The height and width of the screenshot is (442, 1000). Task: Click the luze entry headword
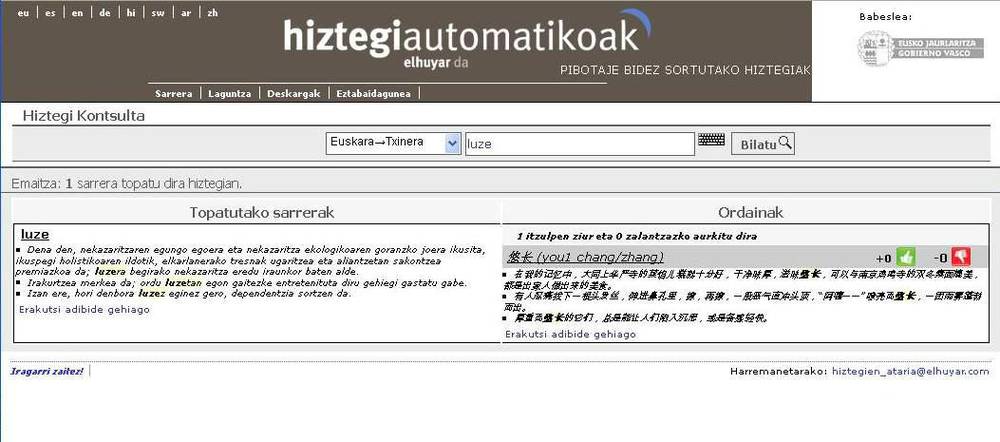coord(34,234)
